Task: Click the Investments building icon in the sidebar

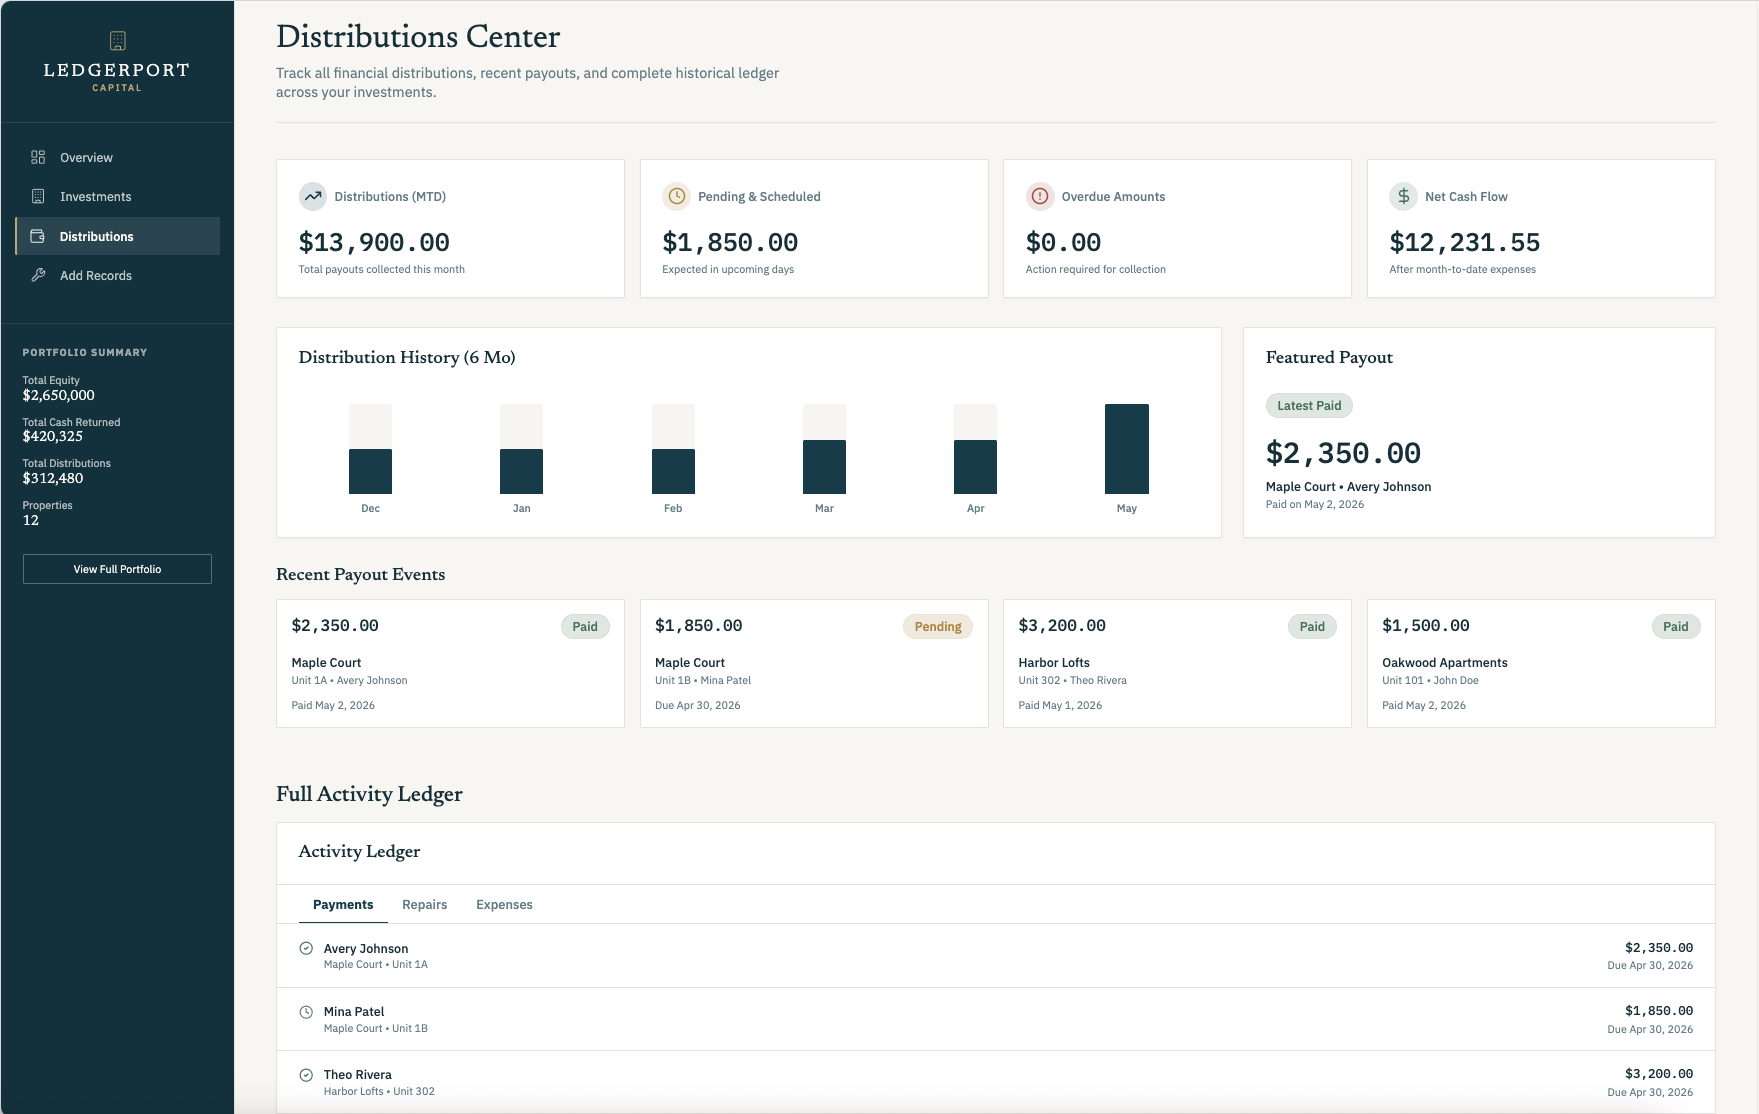Action: click(x=38, y=196)
